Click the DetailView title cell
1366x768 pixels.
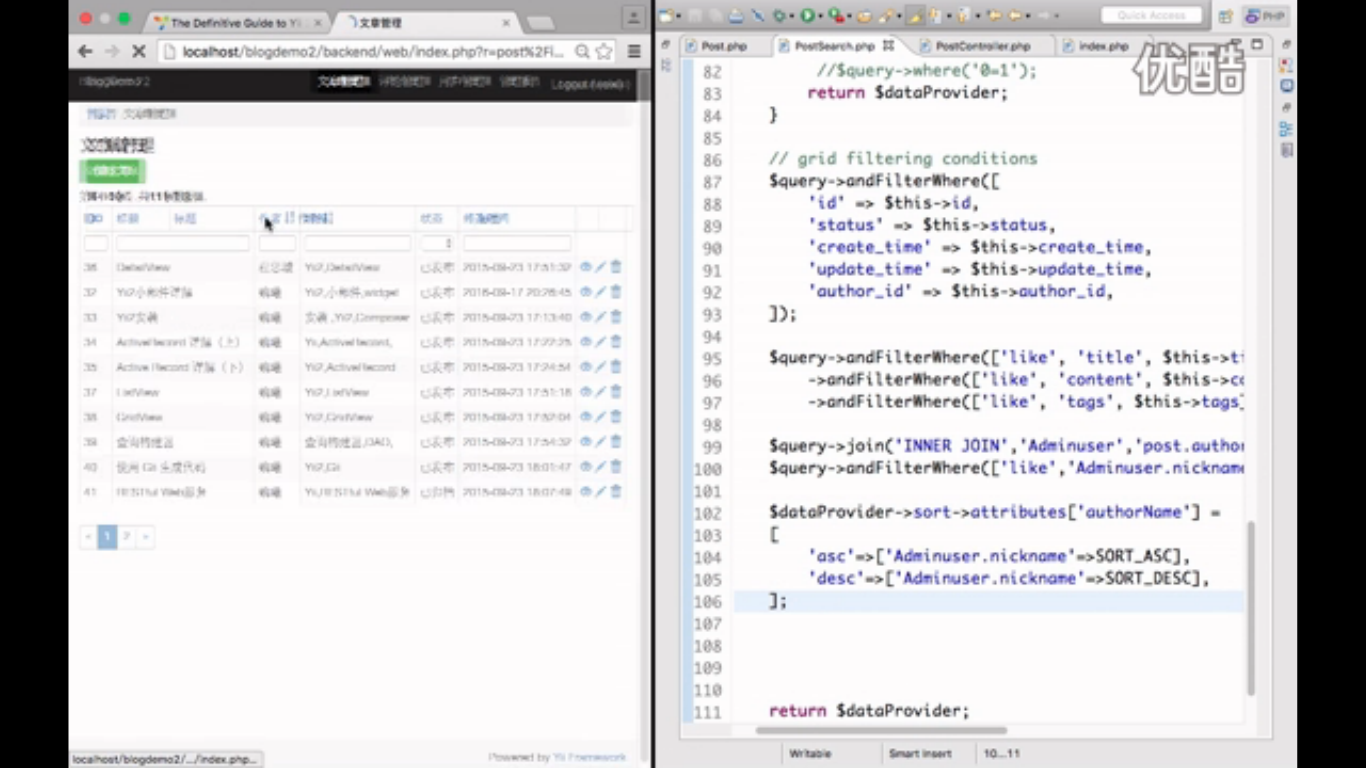click(143, 267)
